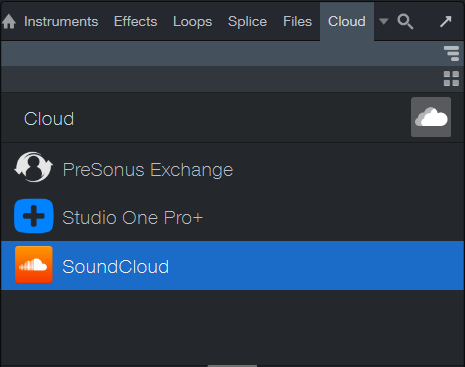Select the PreSonus Exchange entry
The width and height of the screenshot is (465, 367).
pyautogui.click(x=233, y=168)
